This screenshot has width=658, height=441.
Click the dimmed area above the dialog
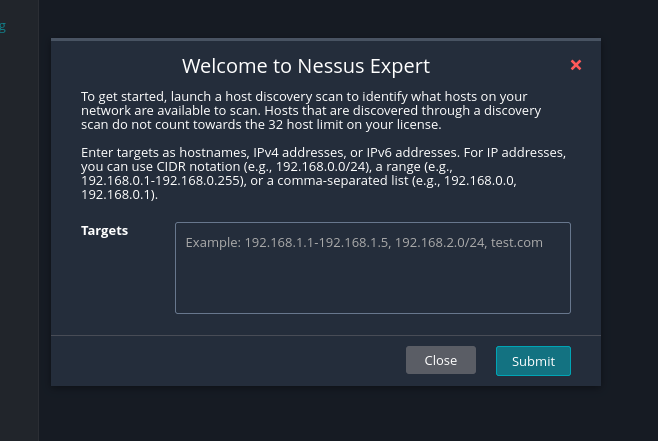tap(326, 18)
